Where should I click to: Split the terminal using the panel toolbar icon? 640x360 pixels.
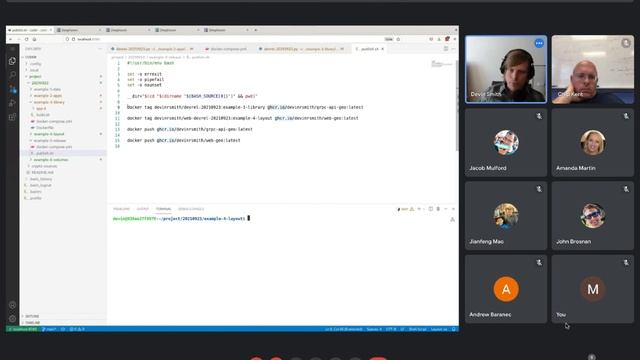pyautogui.click(x=430, y=209)
